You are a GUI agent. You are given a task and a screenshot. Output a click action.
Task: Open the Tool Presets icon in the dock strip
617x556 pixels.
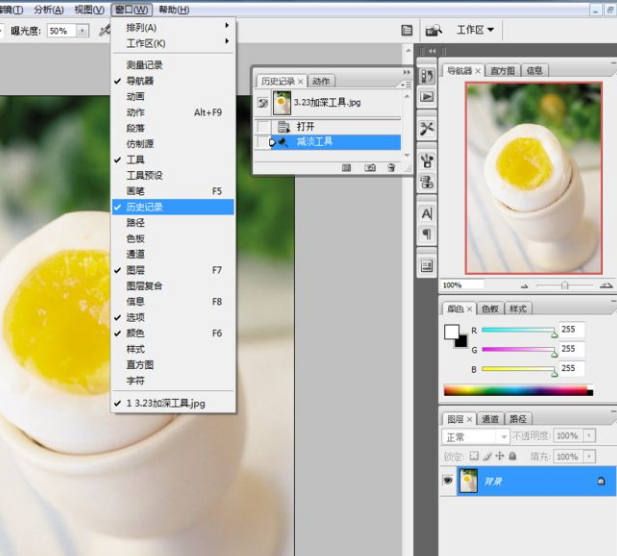427,128
